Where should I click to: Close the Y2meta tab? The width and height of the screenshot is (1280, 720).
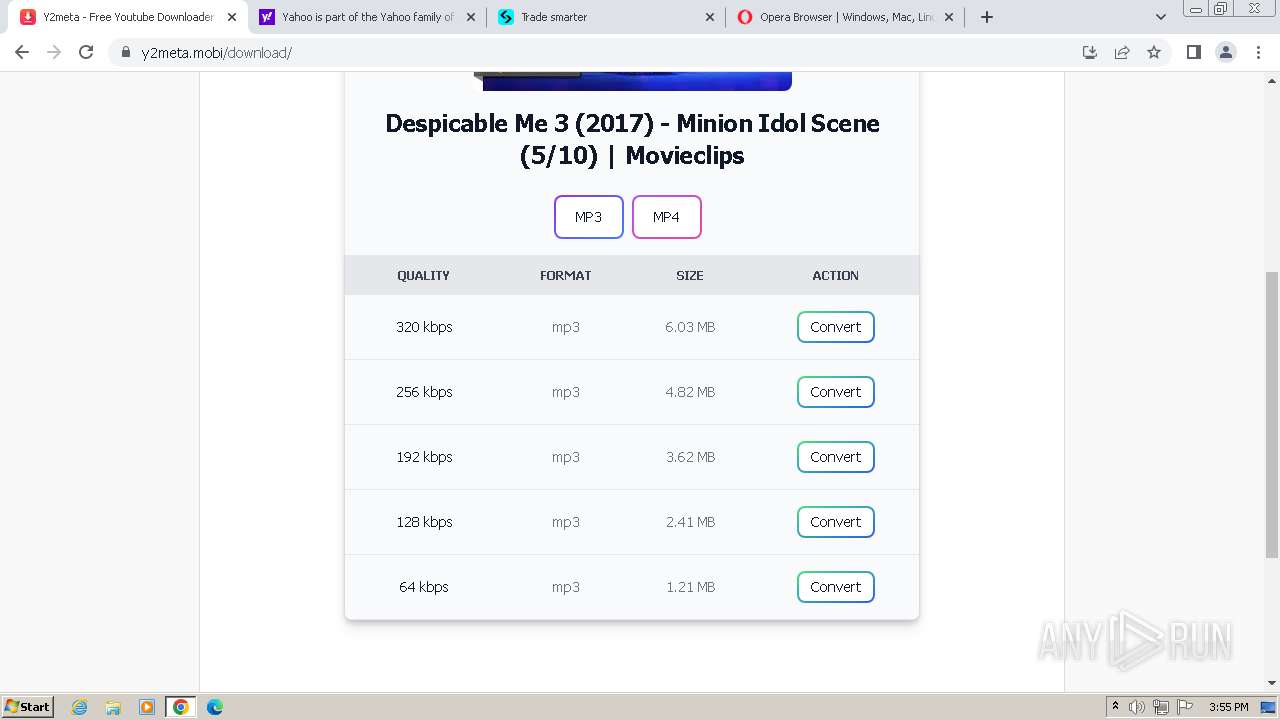point(232,17)
